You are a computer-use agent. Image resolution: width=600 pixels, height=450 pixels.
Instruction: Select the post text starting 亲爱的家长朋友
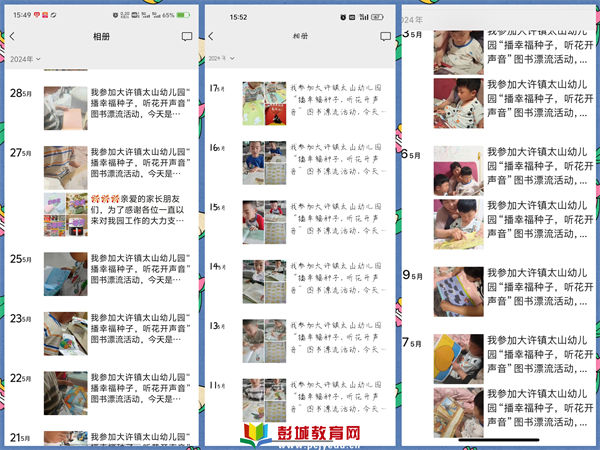138,209
